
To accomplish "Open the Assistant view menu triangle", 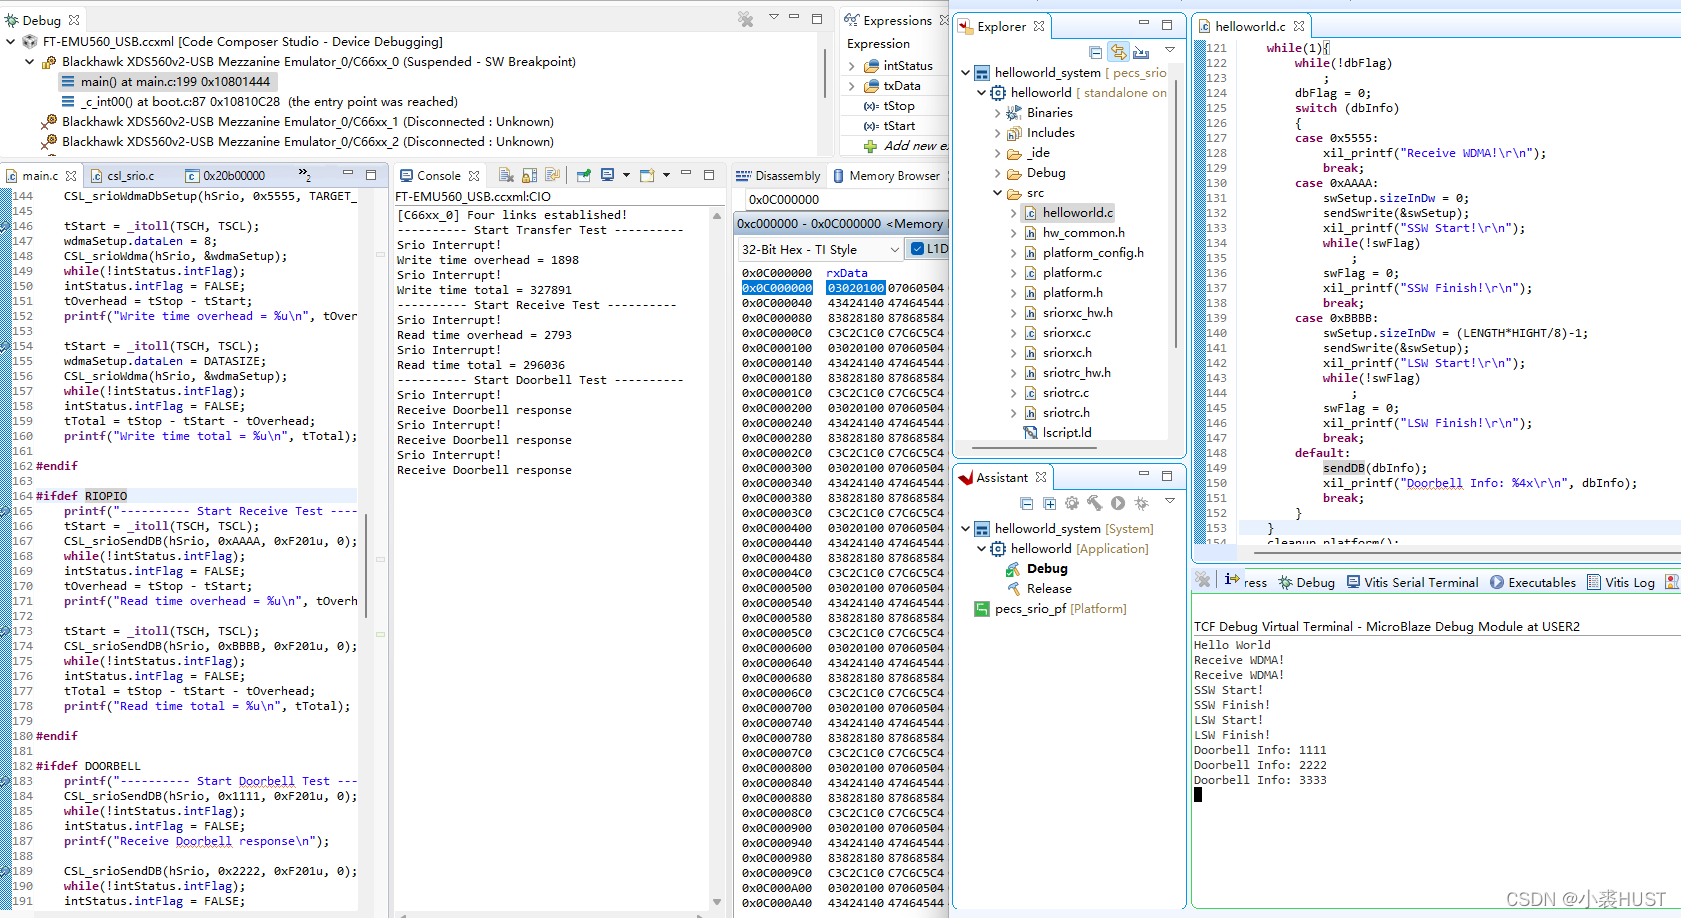I will tap(1169, 501).
